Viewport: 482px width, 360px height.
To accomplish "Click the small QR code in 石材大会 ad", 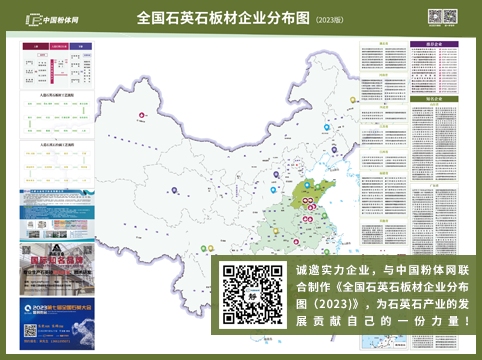I will click(x=30, y=331).
